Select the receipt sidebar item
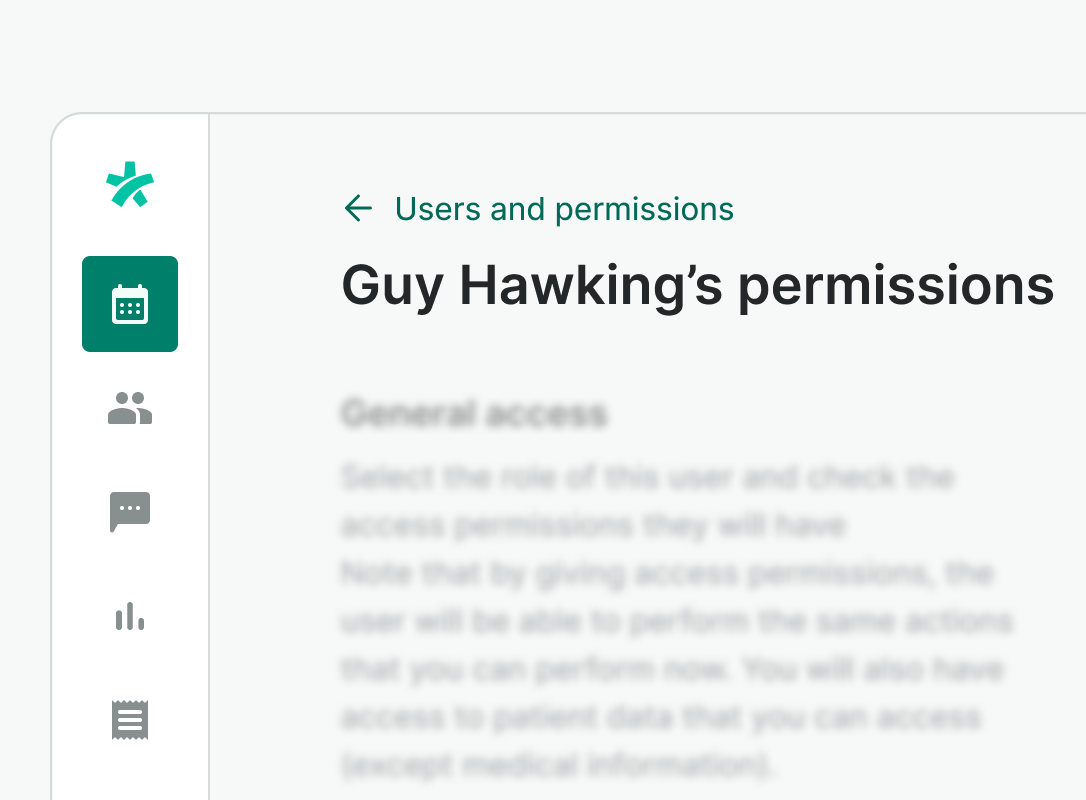 [x=130, y=720]
